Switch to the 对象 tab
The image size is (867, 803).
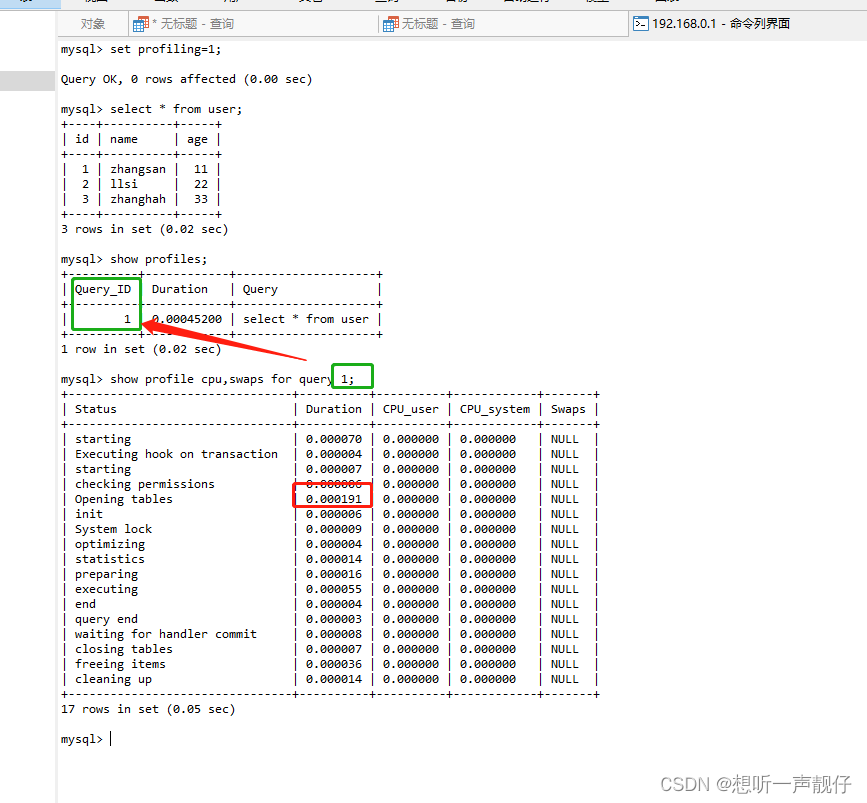(x=92, y=24)
